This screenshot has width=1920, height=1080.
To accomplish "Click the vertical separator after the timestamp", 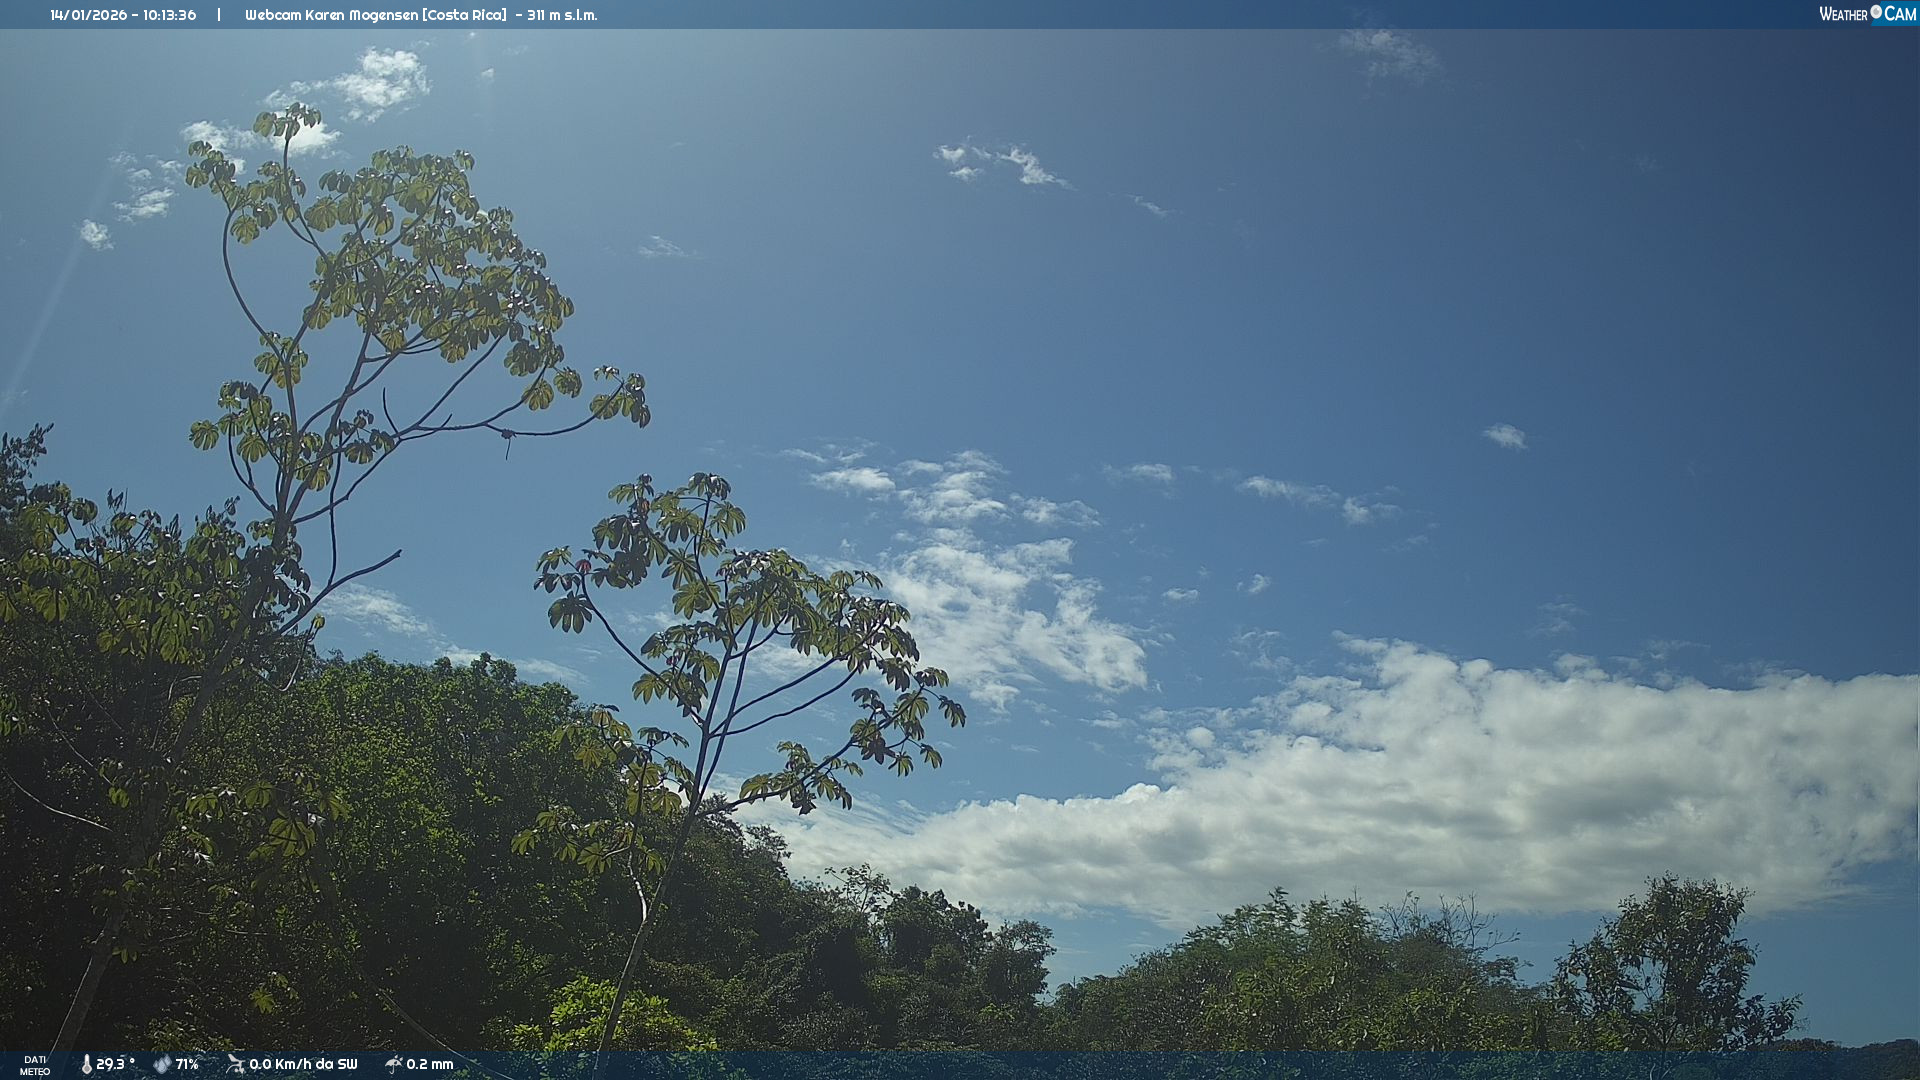I will coord(219,15).
